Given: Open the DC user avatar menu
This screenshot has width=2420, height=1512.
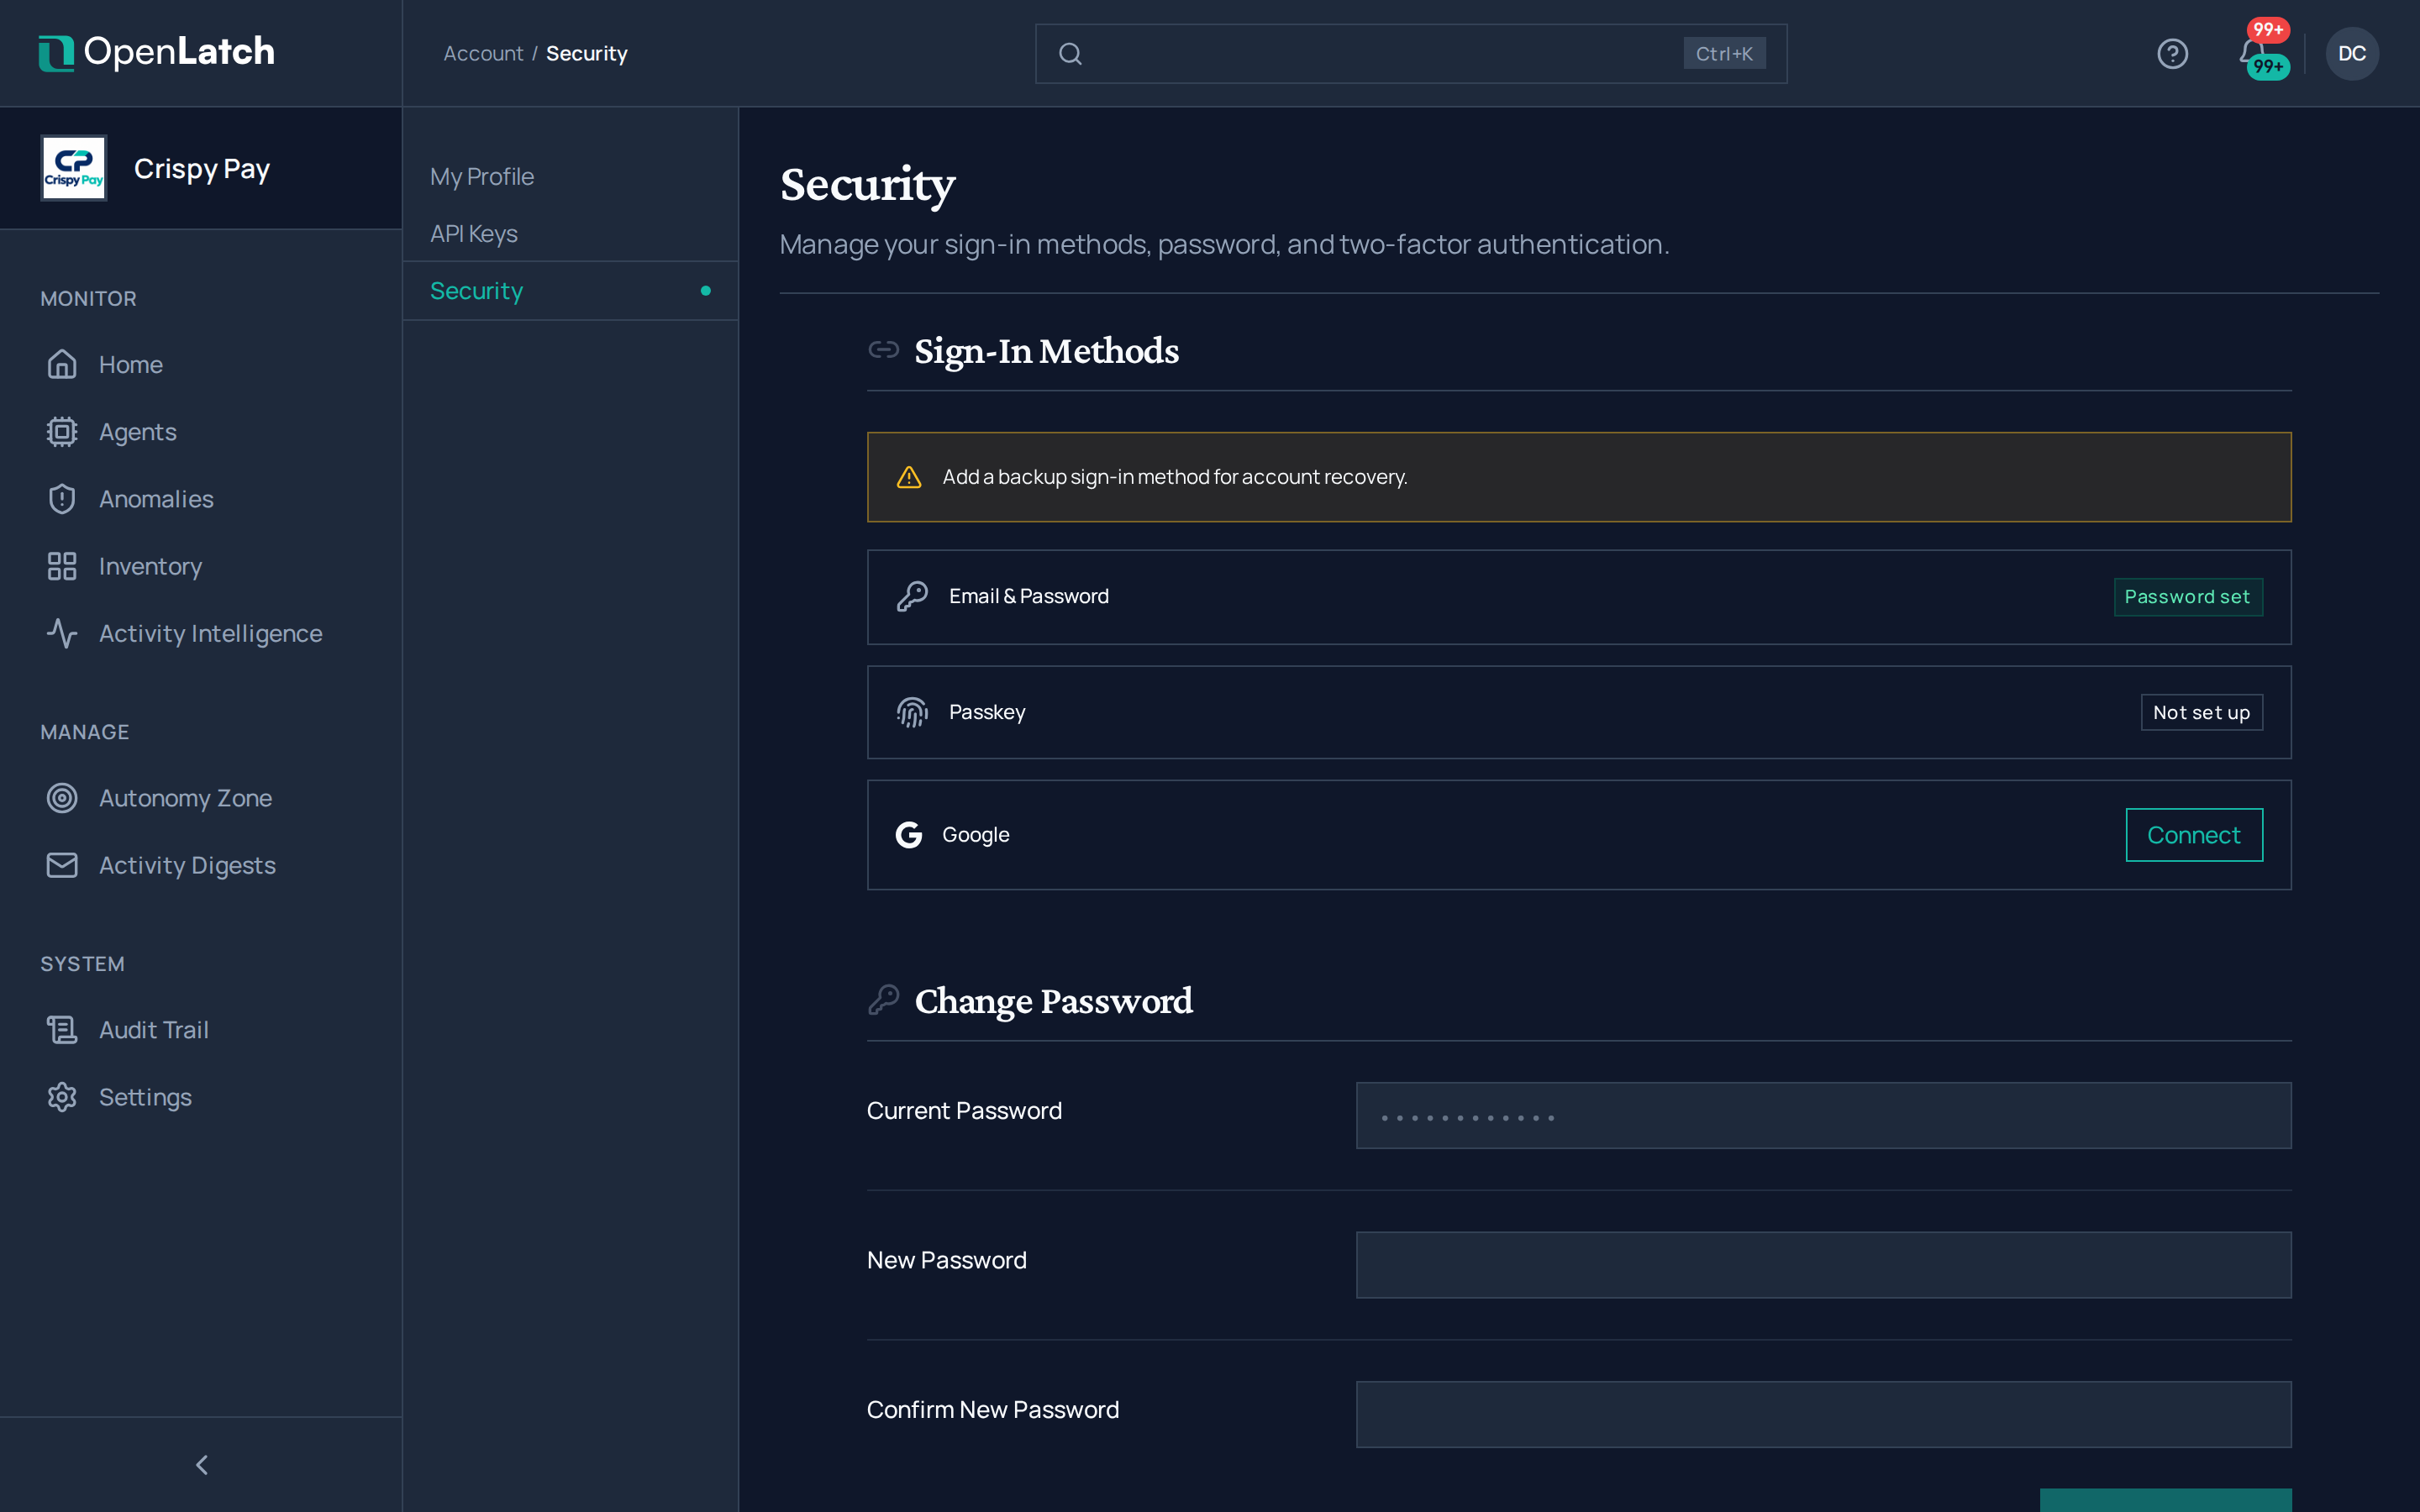Looking at the screenshot, I should tap(2352, 53).
